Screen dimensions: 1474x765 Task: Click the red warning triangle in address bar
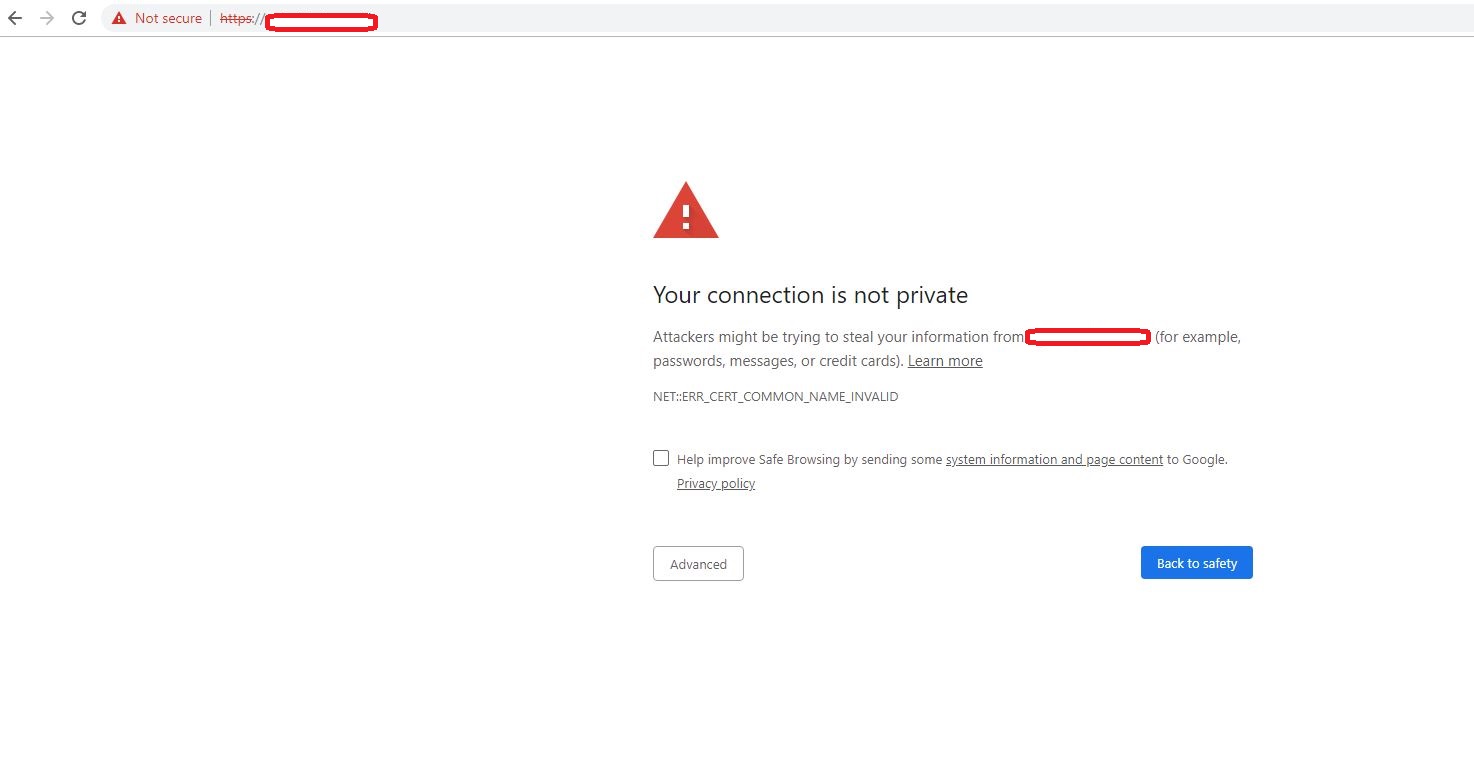(x=119, y=18)
